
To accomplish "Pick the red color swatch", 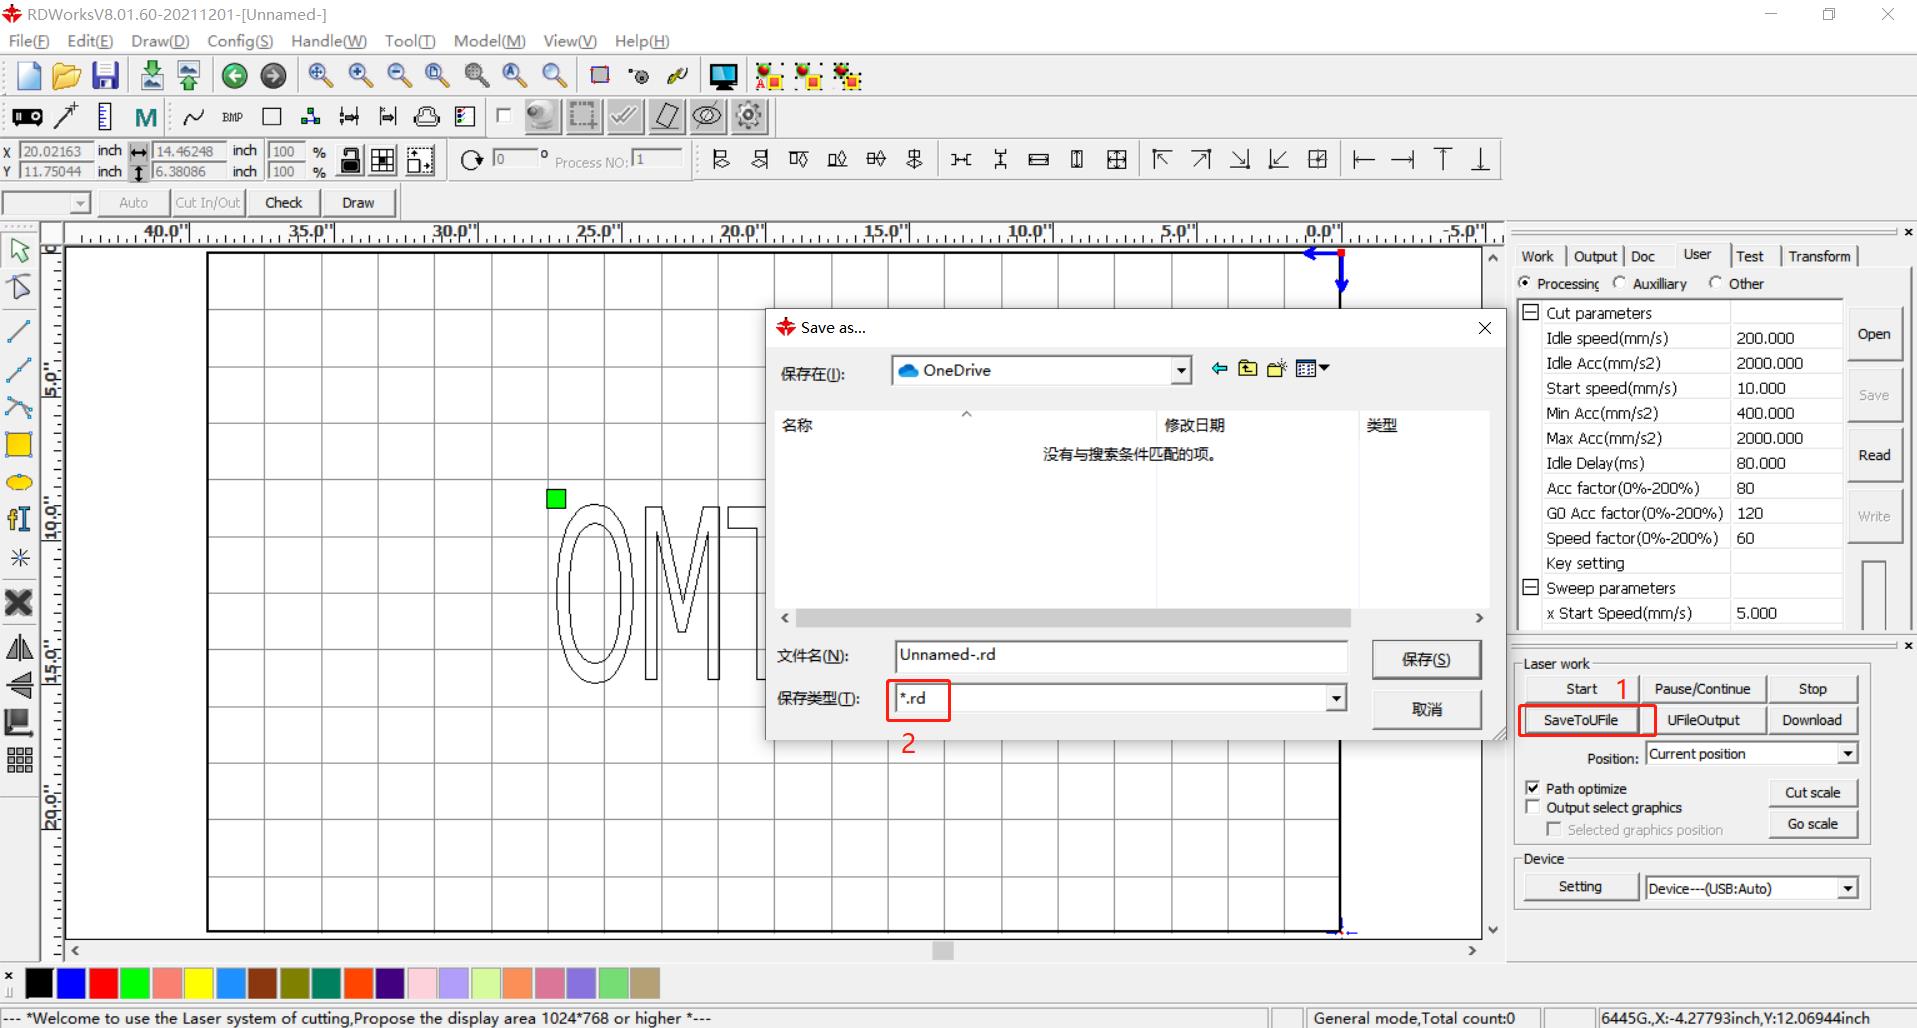I will click(x=103, y=983).
